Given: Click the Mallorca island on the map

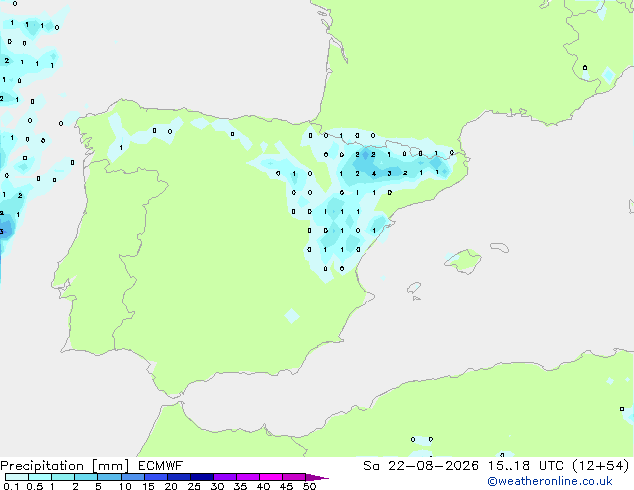Looking at the screenshot, I should pyautogui.click(x=463, y=261).
